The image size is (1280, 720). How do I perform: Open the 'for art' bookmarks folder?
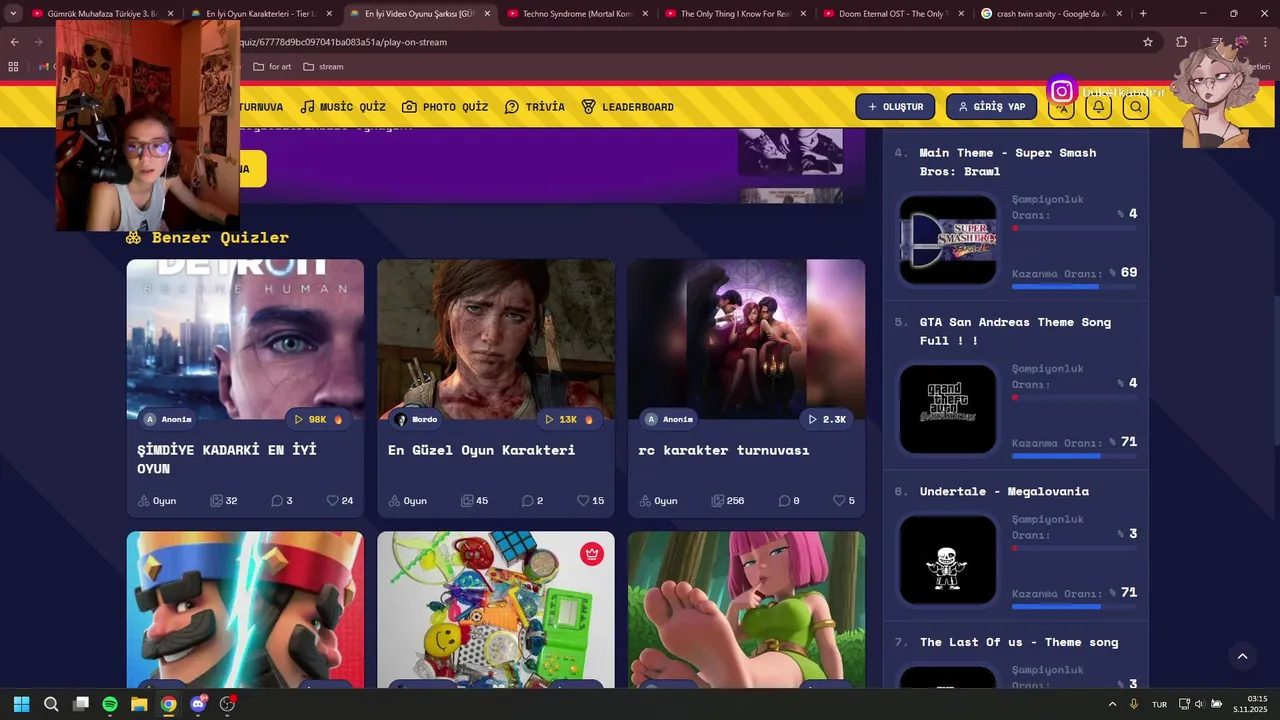pyautogui.click(x=272, y=67)
